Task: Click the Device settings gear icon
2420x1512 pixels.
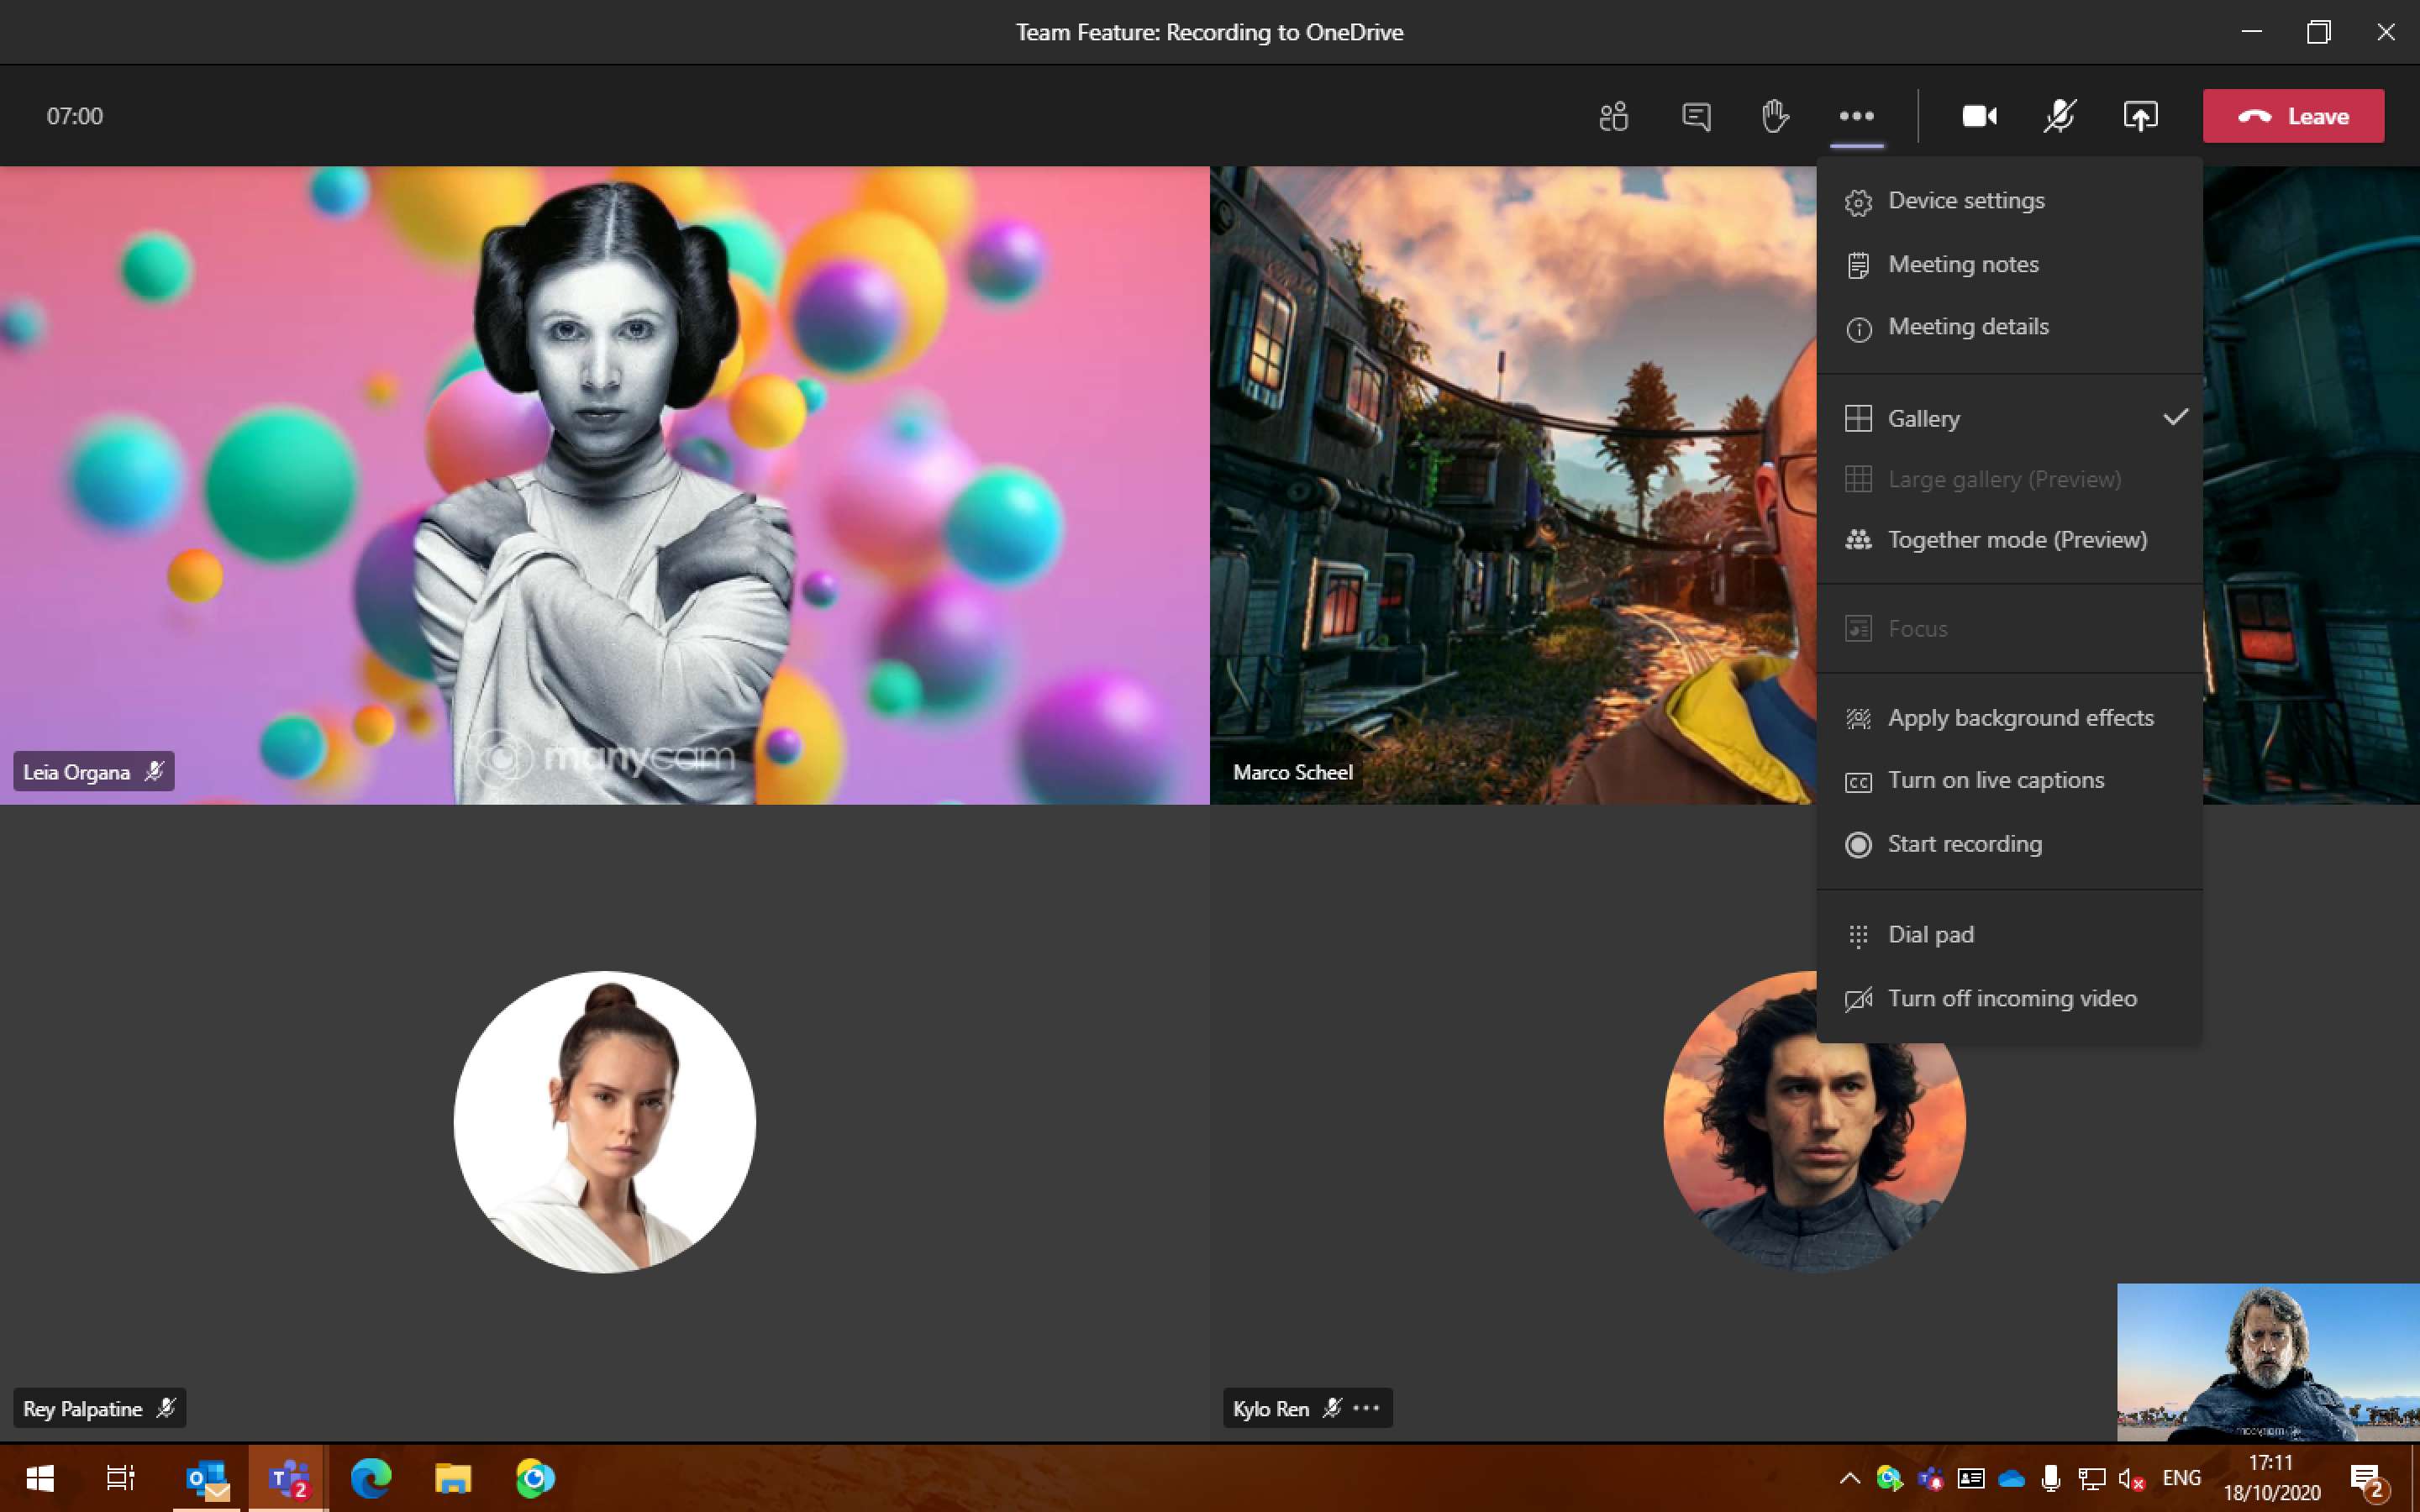Action: coord(1858,202)
